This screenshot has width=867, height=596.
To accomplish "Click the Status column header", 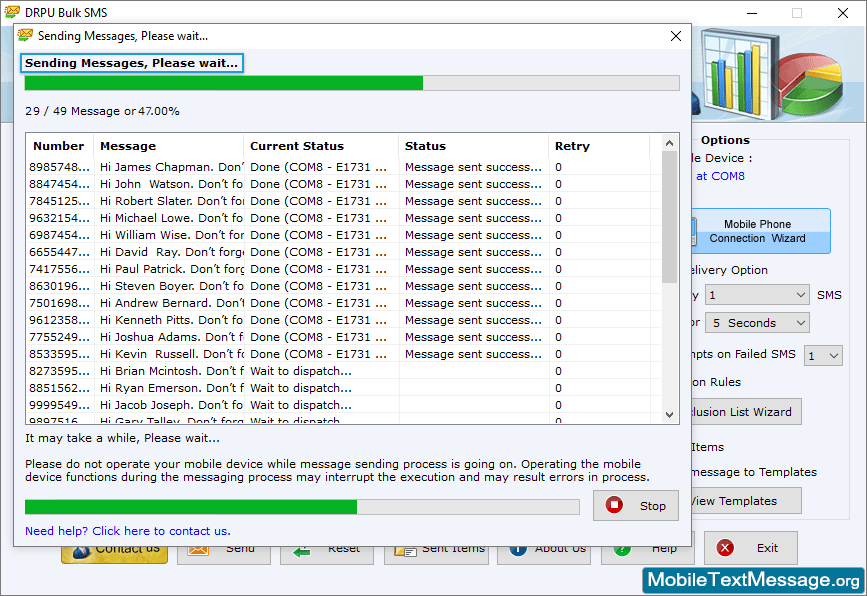I will tap(473, 146).
